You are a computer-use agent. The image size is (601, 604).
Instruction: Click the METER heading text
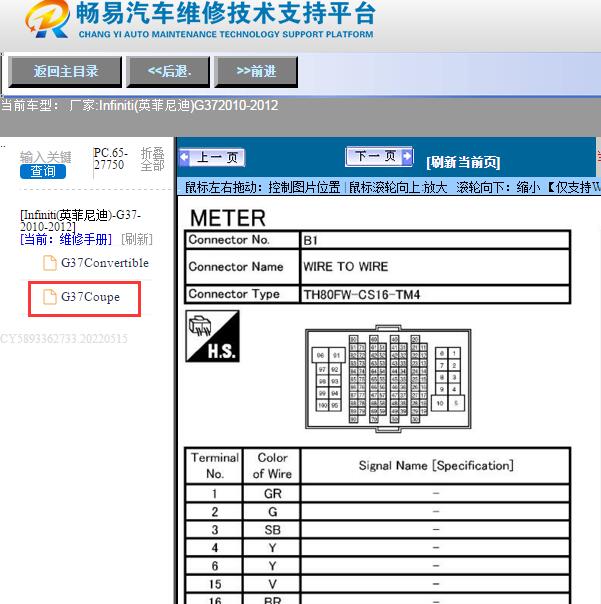[x=228, y=218]
